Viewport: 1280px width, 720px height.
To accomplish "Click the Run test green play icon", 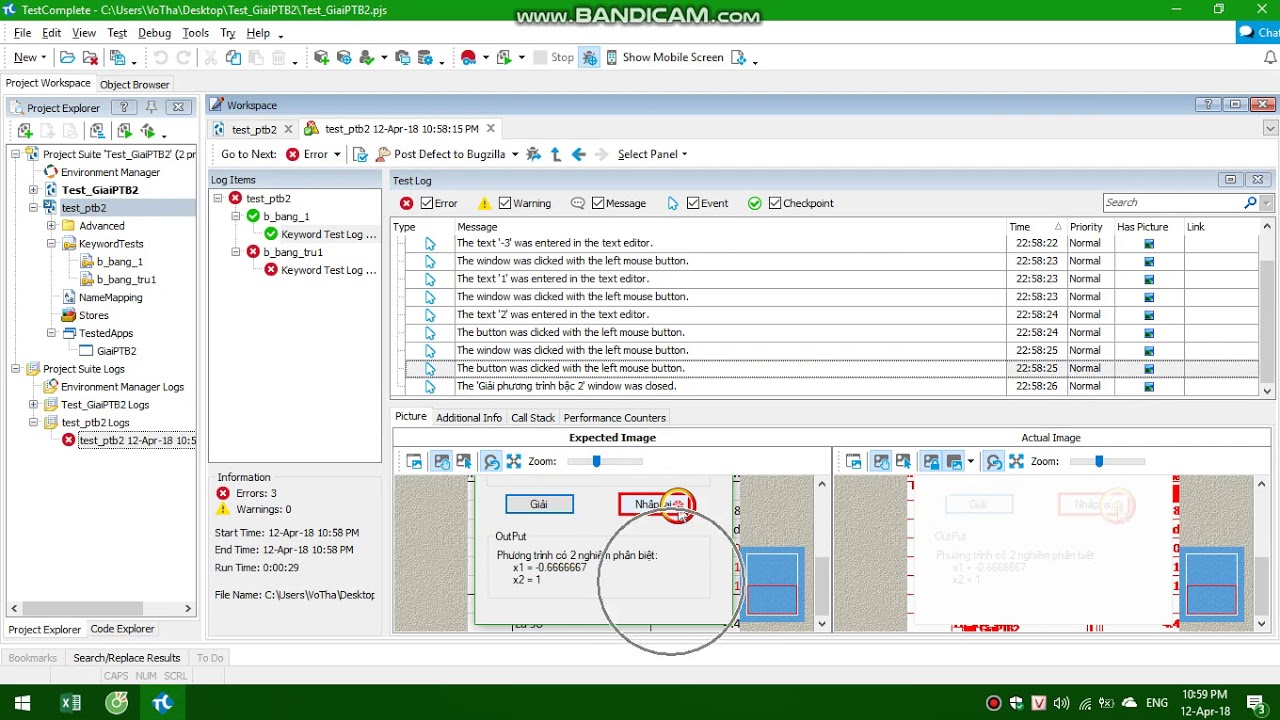I will [504, 58].
